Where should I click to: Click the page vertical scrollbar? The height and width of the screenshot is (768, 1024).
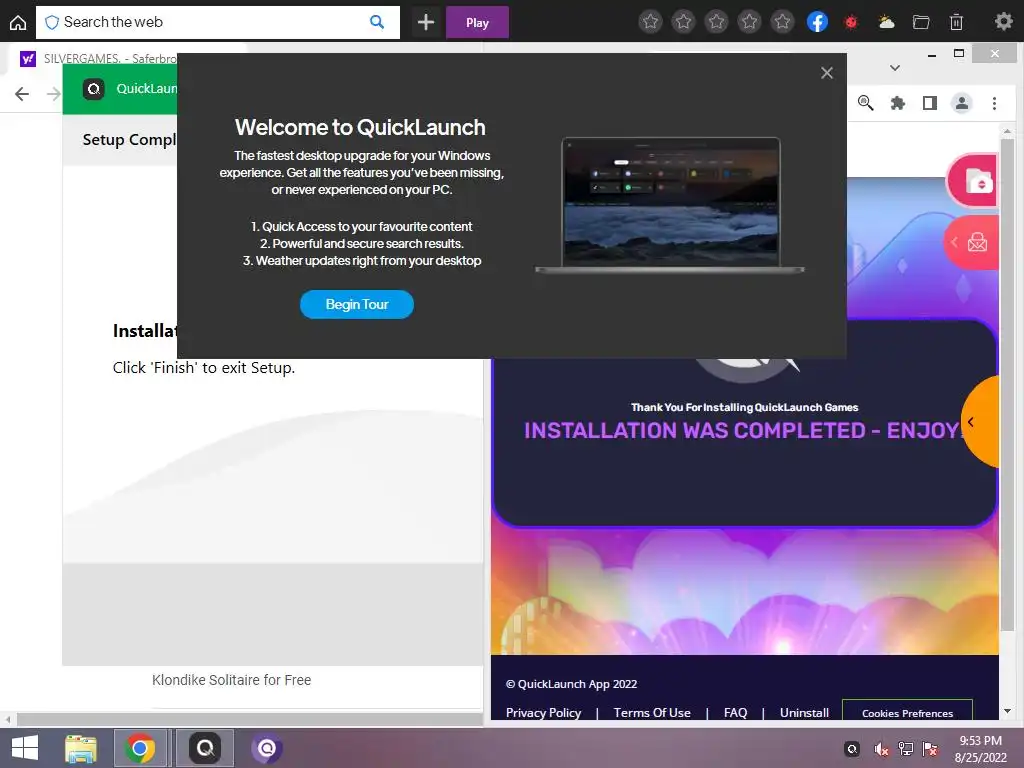point(1008,385)
